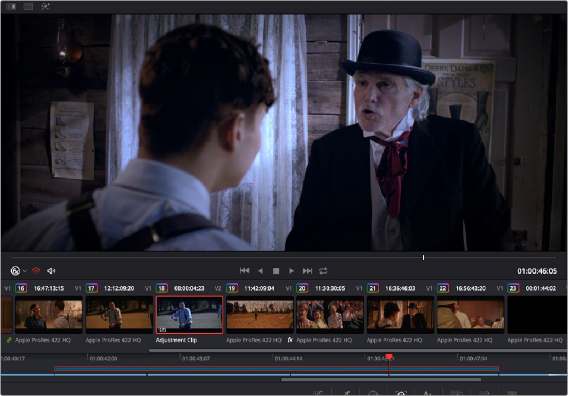Click the 11:42:09:04 clip timecode

click(259, 288)
